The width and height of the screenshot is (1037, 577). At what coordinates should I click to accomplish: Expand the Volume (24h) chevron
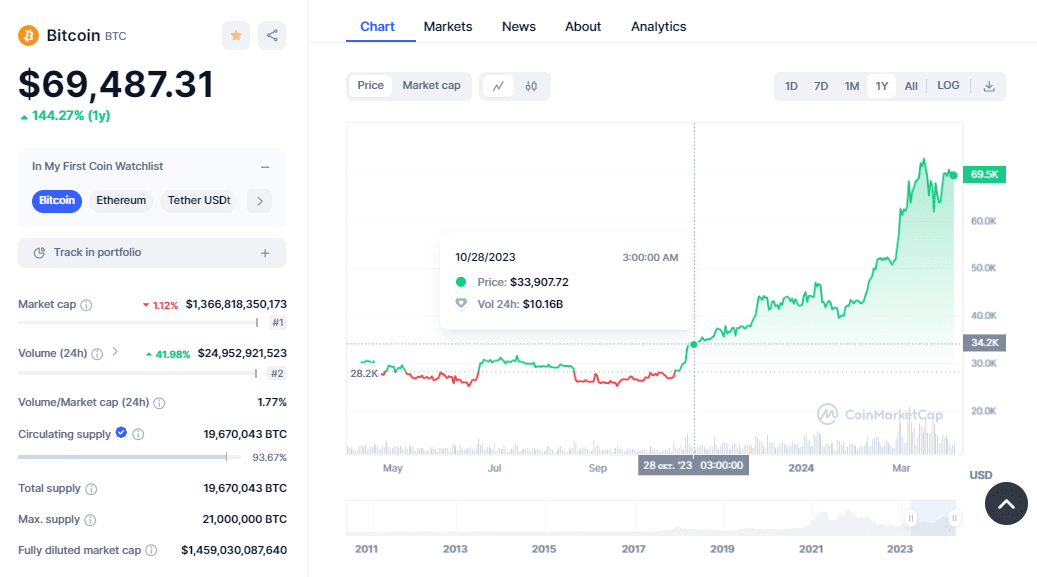(x=115, y=352)
